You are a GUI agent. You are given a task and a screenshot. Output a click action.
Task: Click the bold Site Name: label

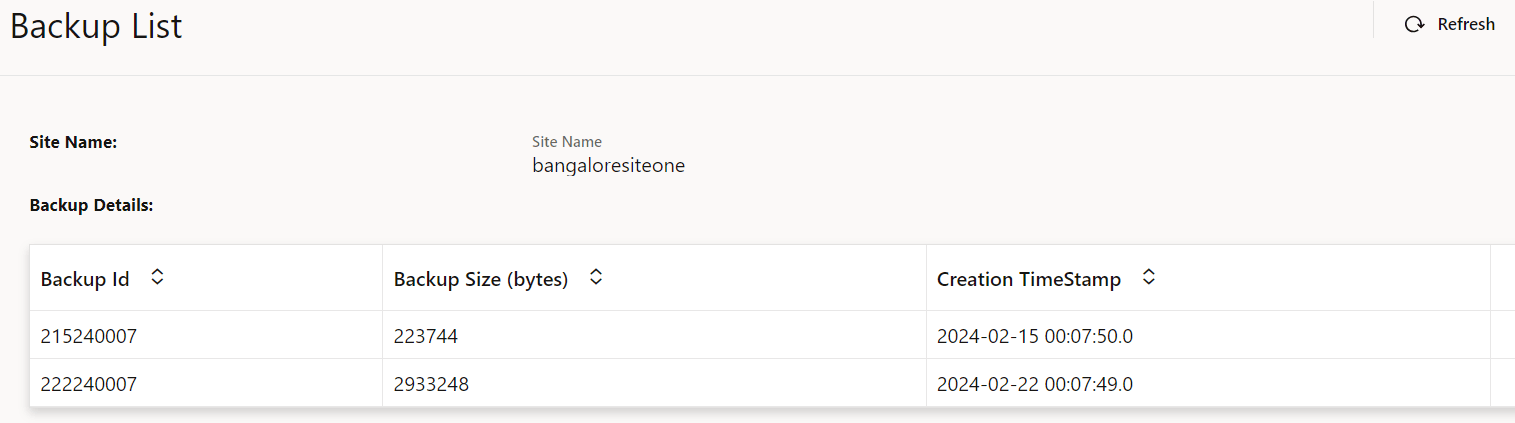(74, 142)
